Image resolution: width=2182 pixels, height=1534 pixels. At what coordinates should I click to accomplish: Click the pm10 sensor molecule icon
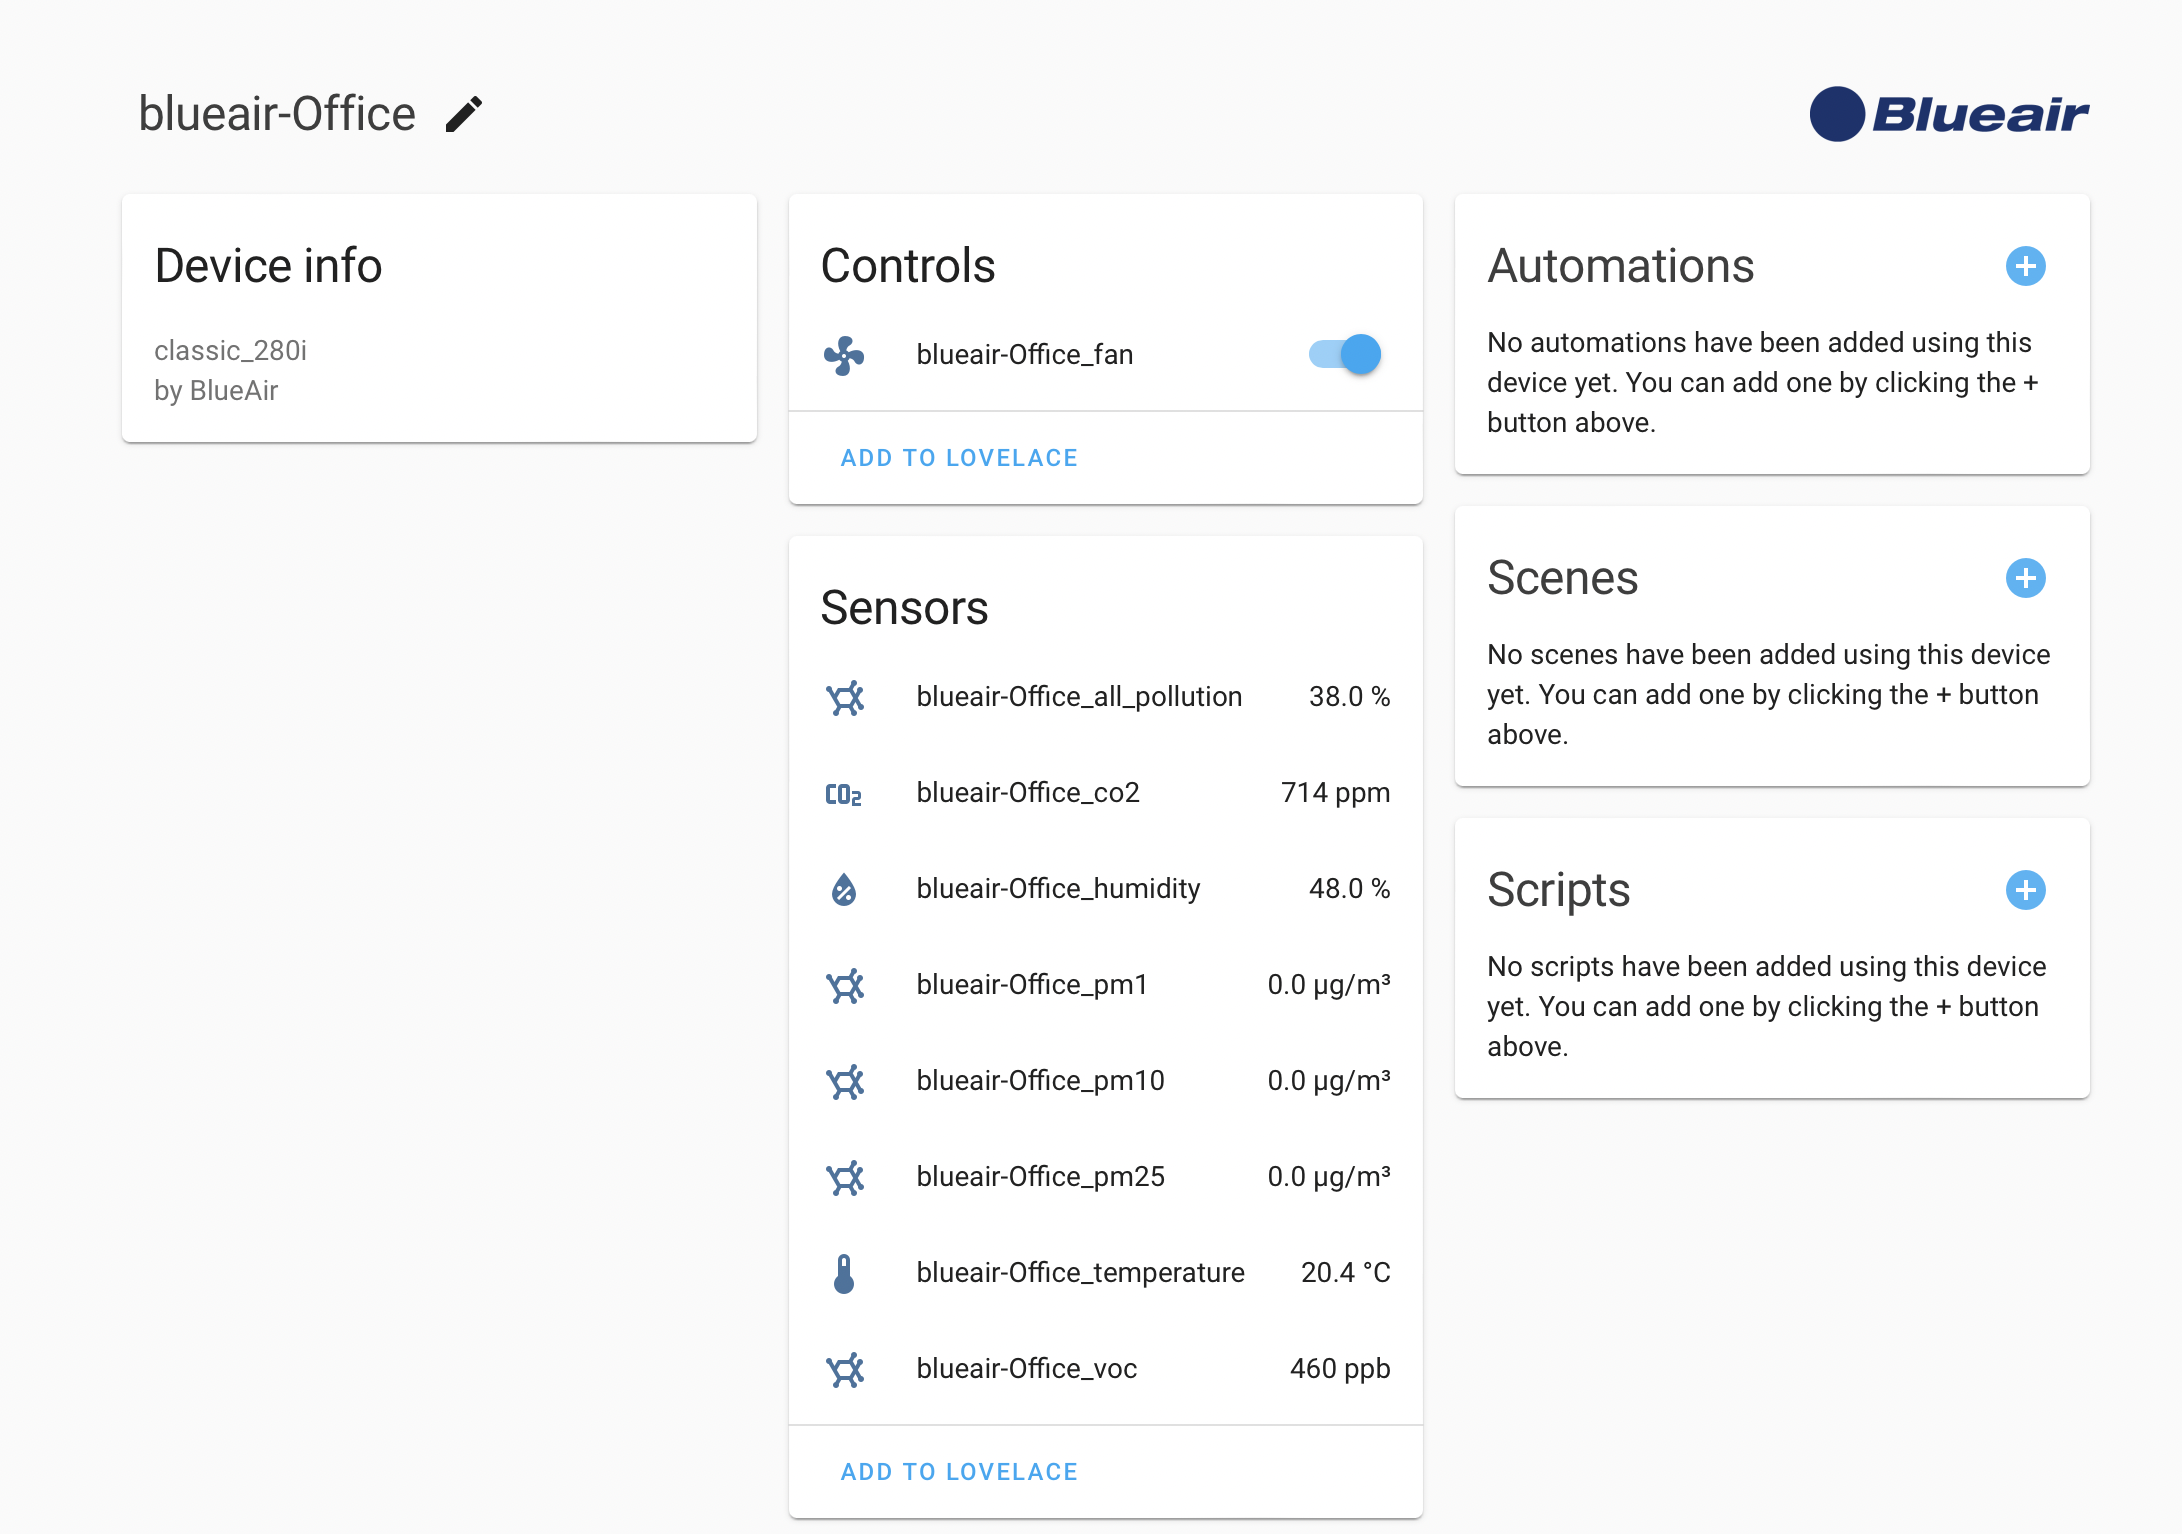click(844, 1081)
